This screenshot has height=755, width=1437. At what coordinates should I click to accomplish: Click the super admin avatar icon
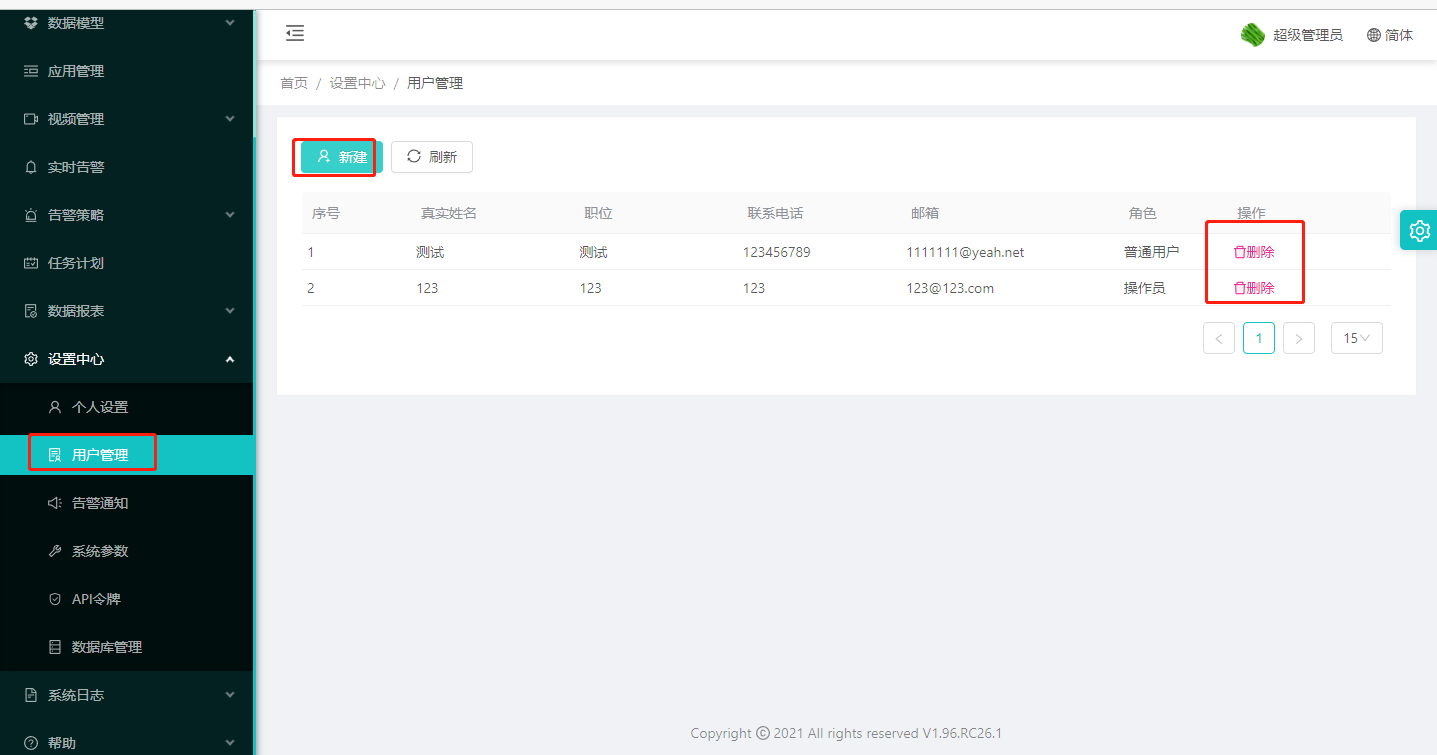tap(1253, 35)
